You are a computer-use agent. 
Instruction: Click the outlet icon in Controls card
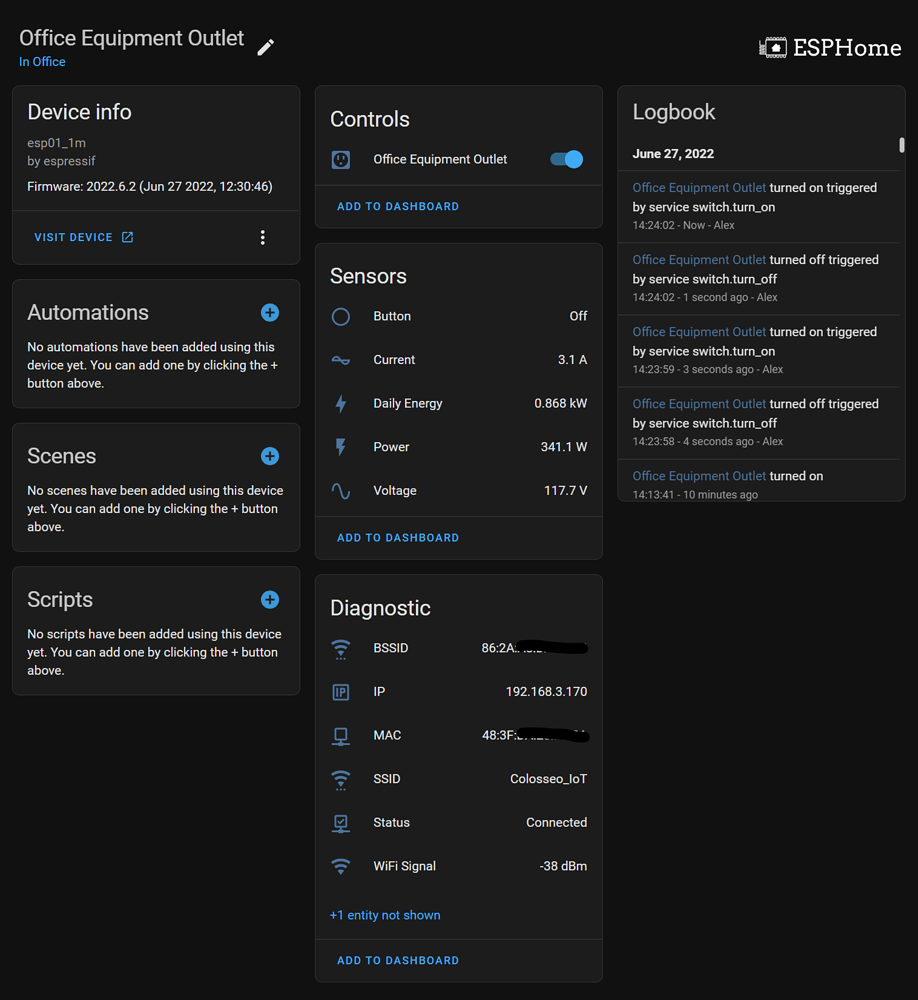click(341, 159)
